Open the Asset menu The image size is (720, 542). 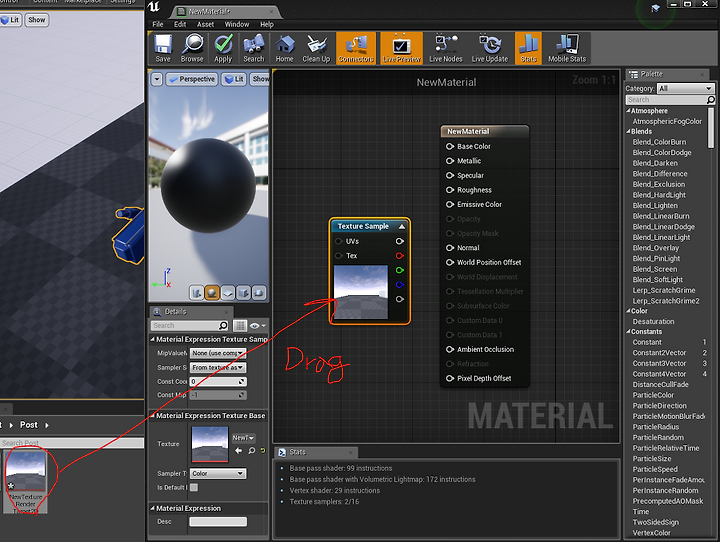pos(205,24)
